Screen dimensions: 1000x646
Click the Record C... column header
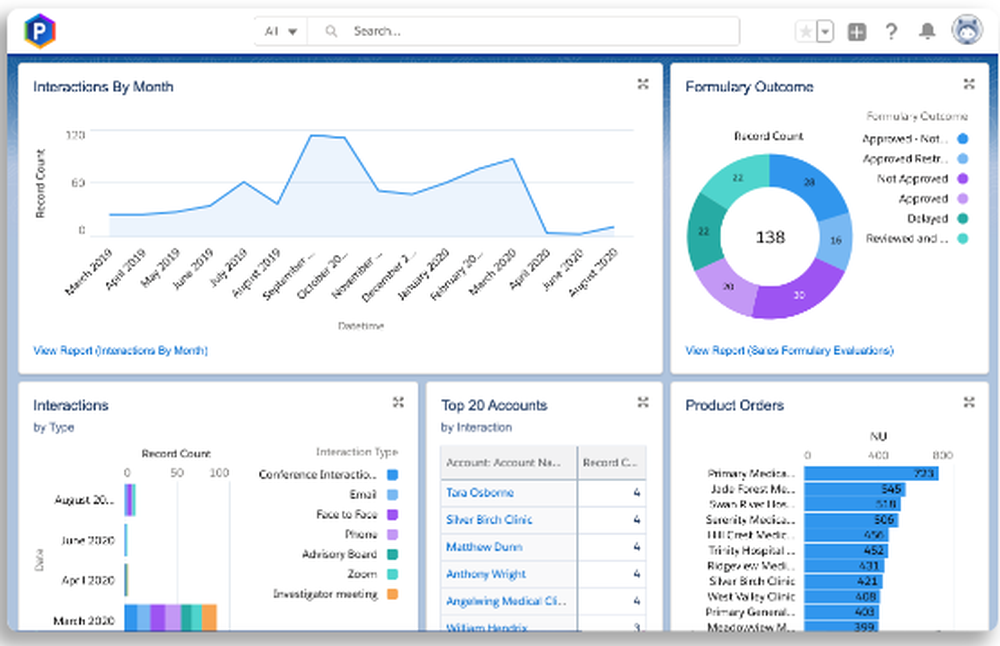pyautogui.click(x=612, y=462)
